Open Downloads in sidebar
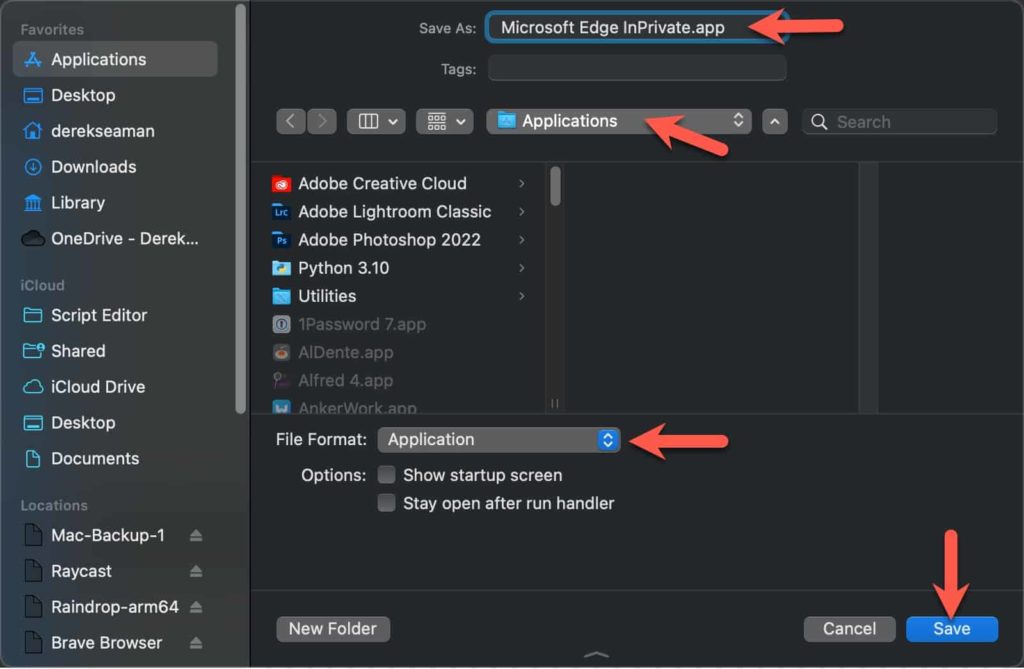Viewport: 1024px width, 669px height. [x=115, y=167]
